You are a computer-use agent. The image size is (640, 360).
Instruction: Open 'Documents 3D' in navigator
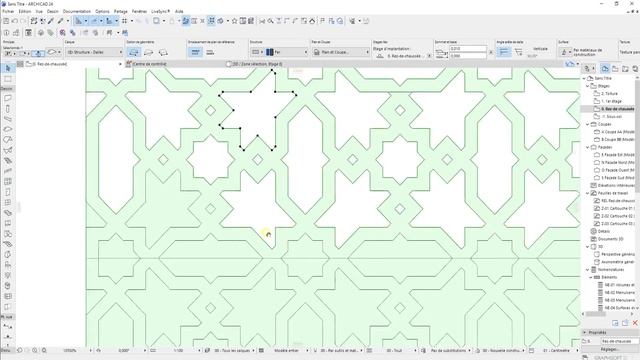tap(607, 239)
